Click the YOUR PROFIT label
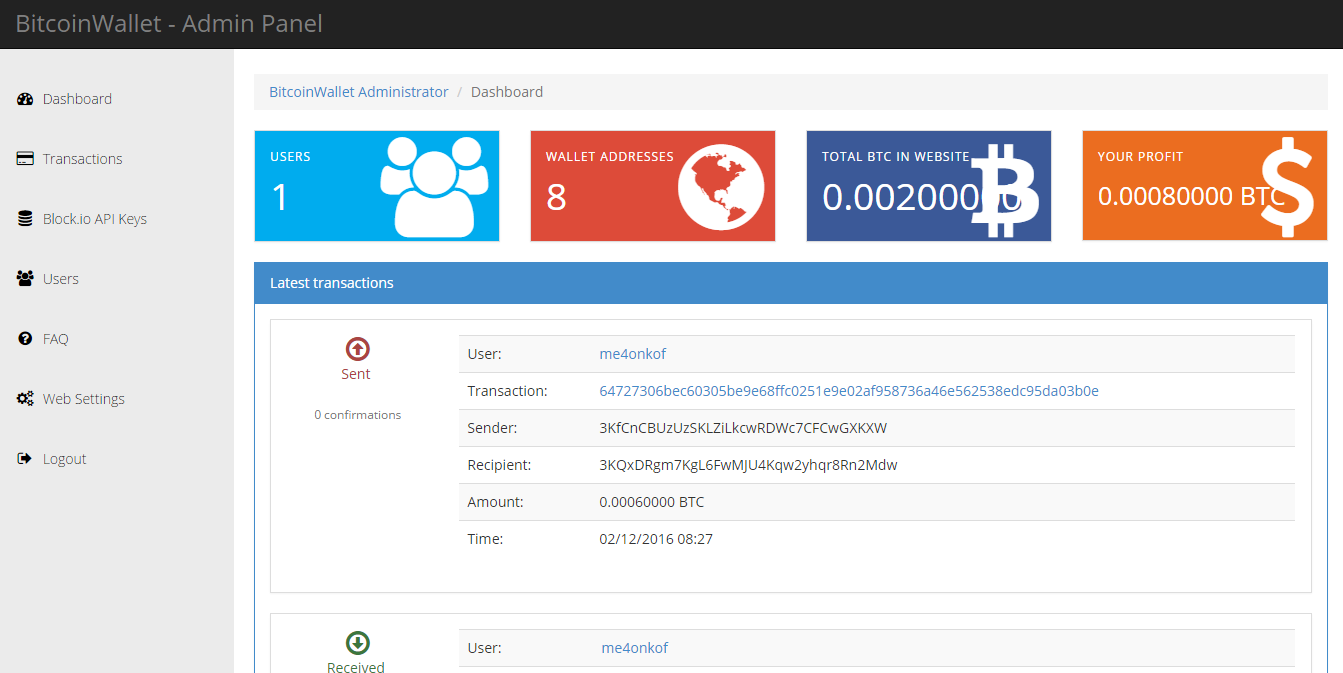1343x673 pixels. [x=1140, y=157]
